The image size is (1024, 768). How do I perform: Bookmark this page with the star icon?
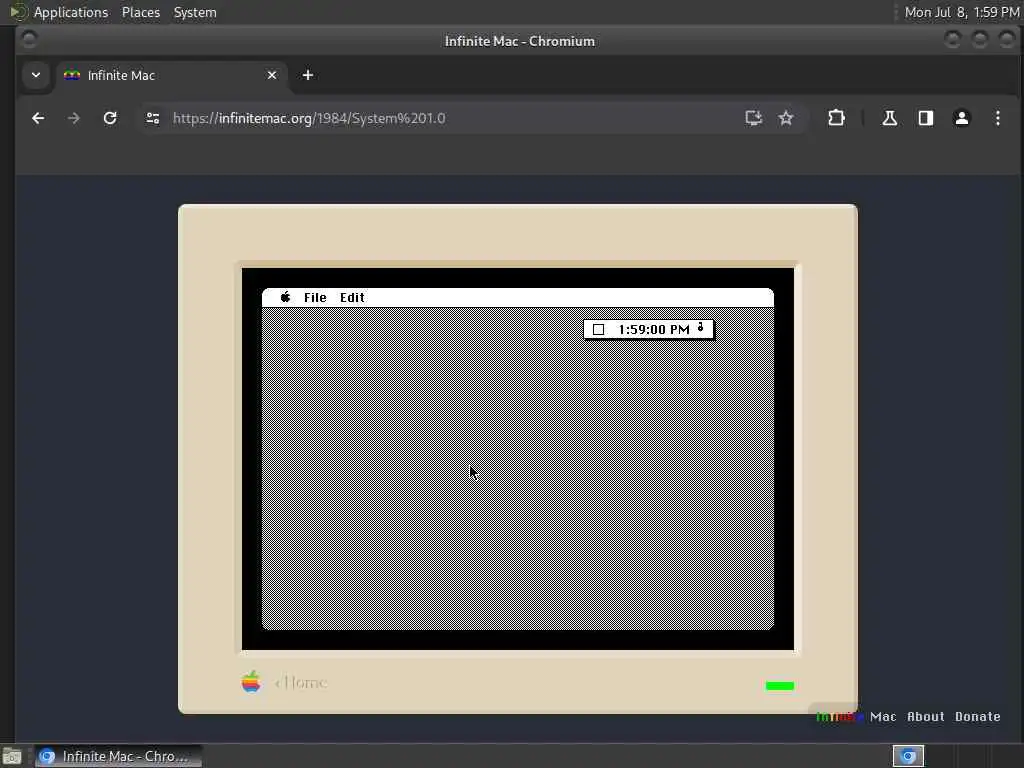(x=786, y=118)
